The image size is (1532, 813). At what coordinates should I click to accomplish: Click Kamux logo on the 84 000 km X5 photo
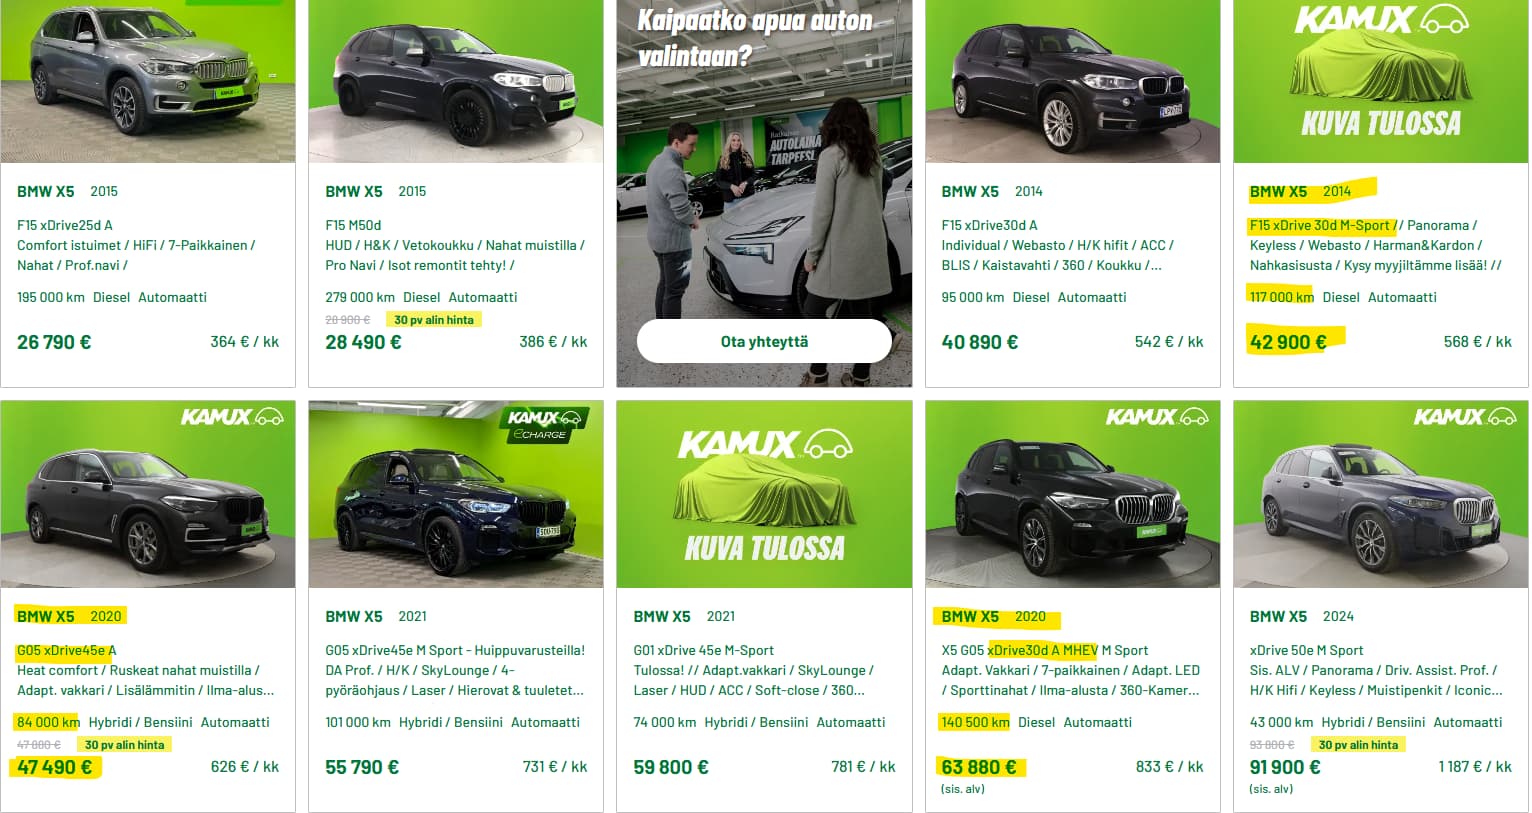(x=232, y=416)
